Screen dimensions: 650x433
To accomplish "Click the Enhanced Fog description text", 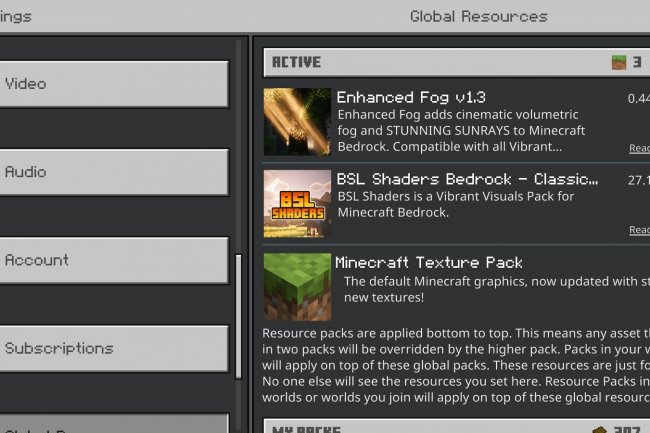I will (x=461, y=131).
